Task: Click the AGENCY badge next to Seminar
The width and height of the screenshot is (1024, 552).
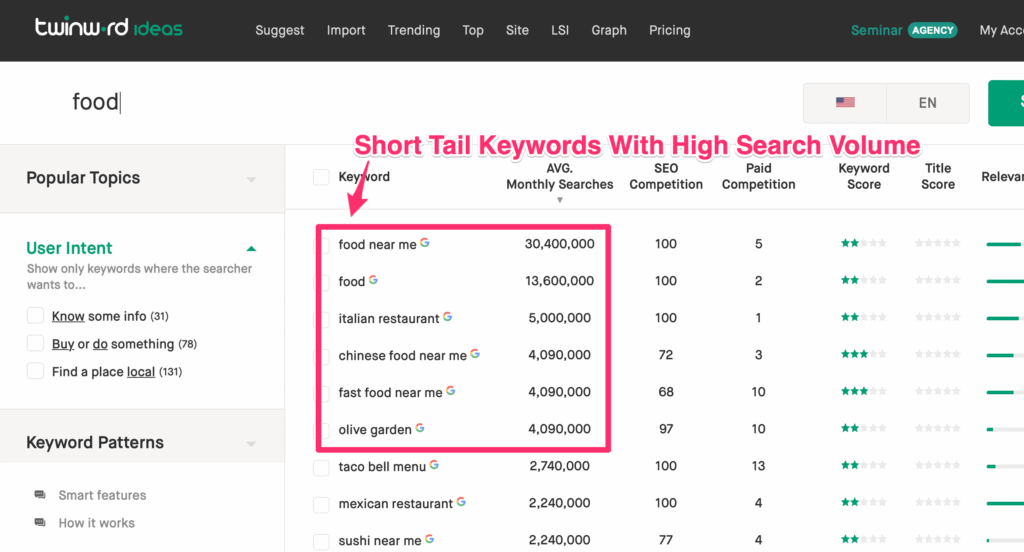Action: coord(933,30)
